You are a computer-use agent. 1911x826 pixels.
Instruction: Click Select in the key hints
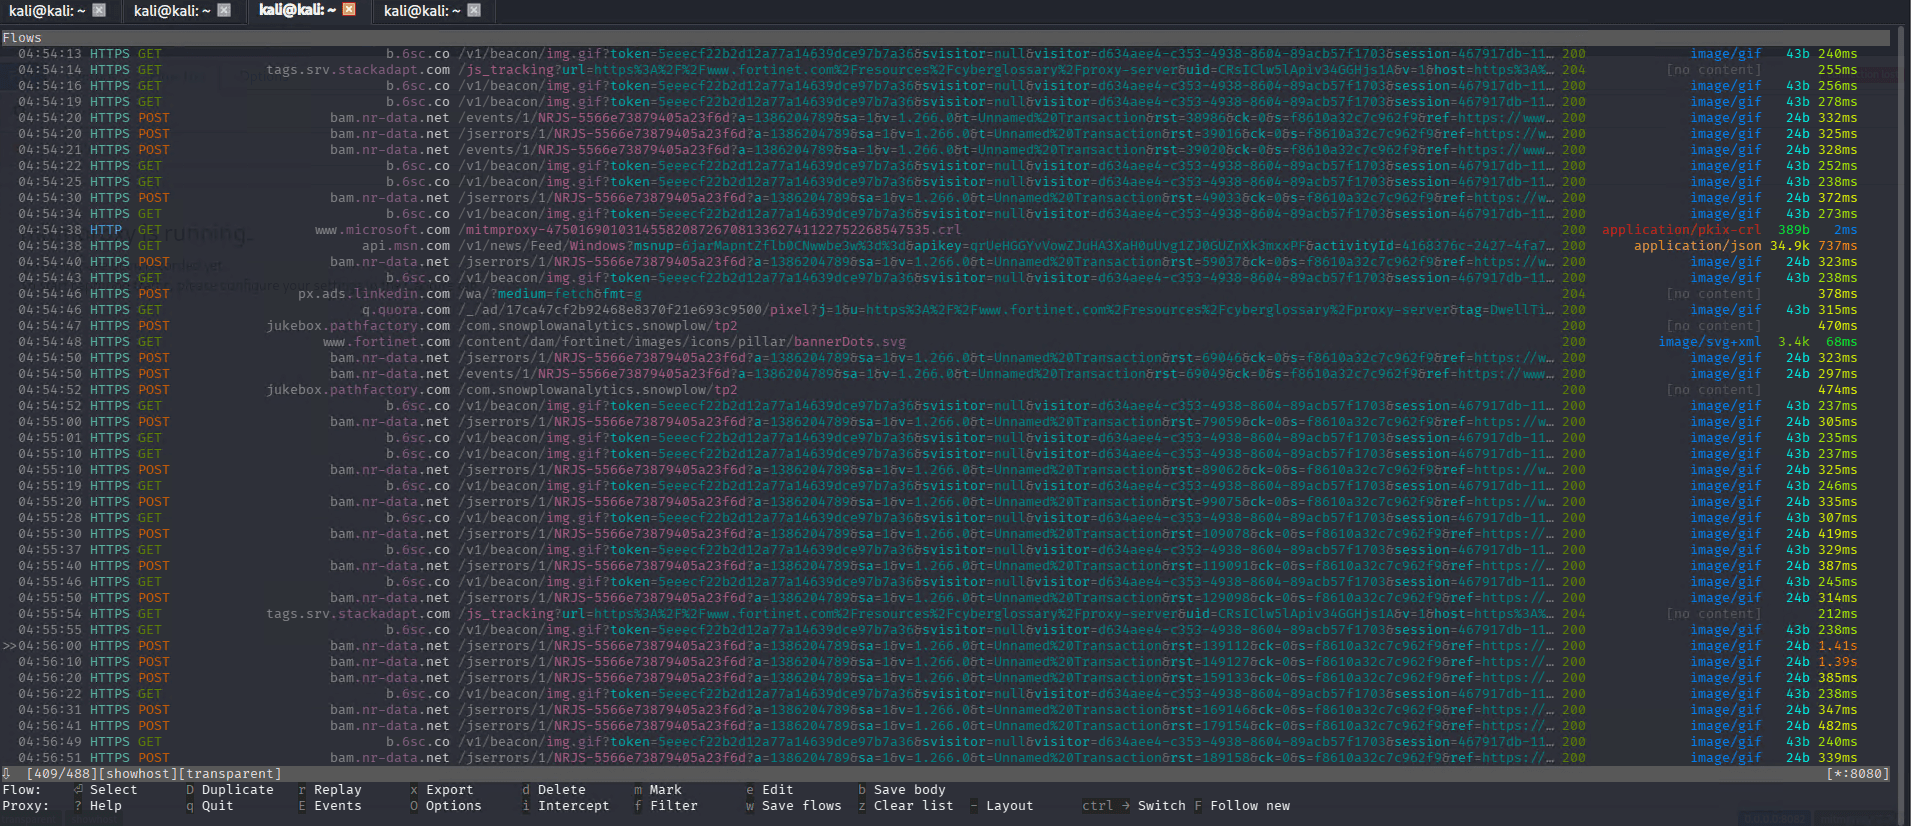(114, 790)
